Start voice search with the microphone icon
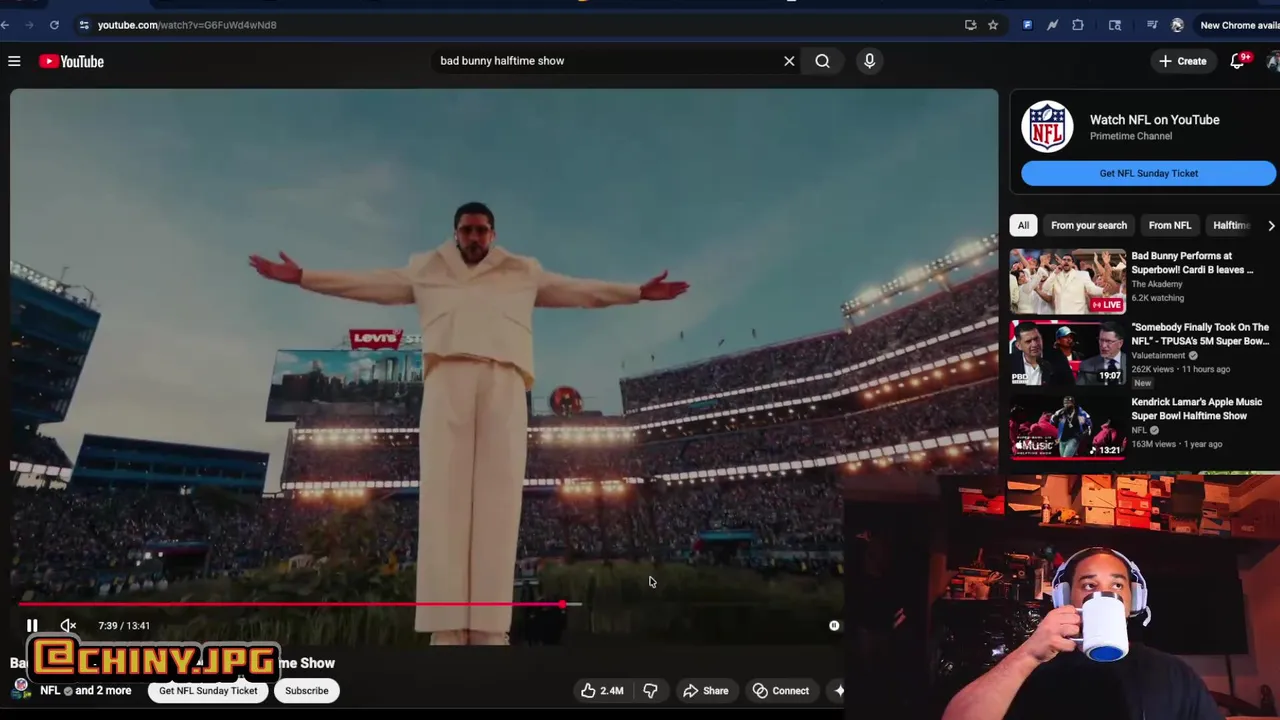 coord(869,61)
